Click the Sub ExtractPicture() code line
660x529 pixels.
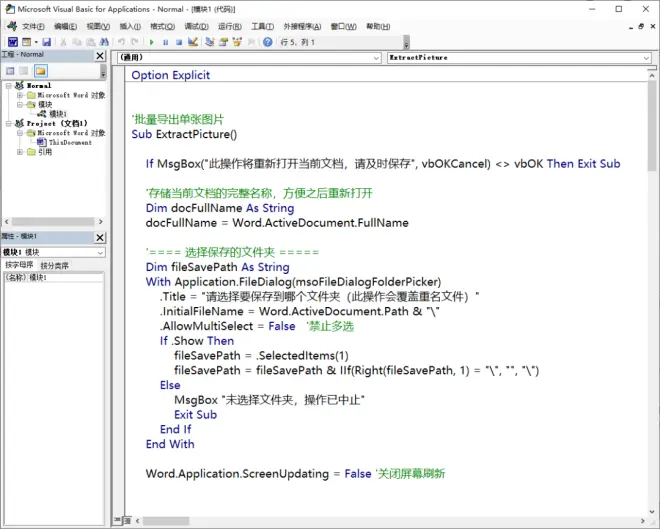click(x=184, y=134)
